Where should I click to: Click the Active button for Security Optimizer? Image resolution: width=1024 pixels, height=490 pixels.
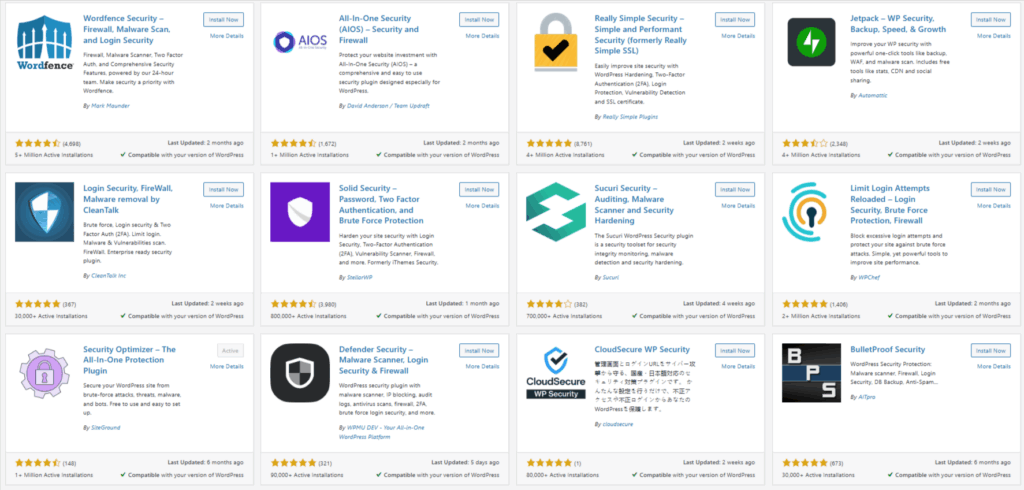[x=231, y=351]
